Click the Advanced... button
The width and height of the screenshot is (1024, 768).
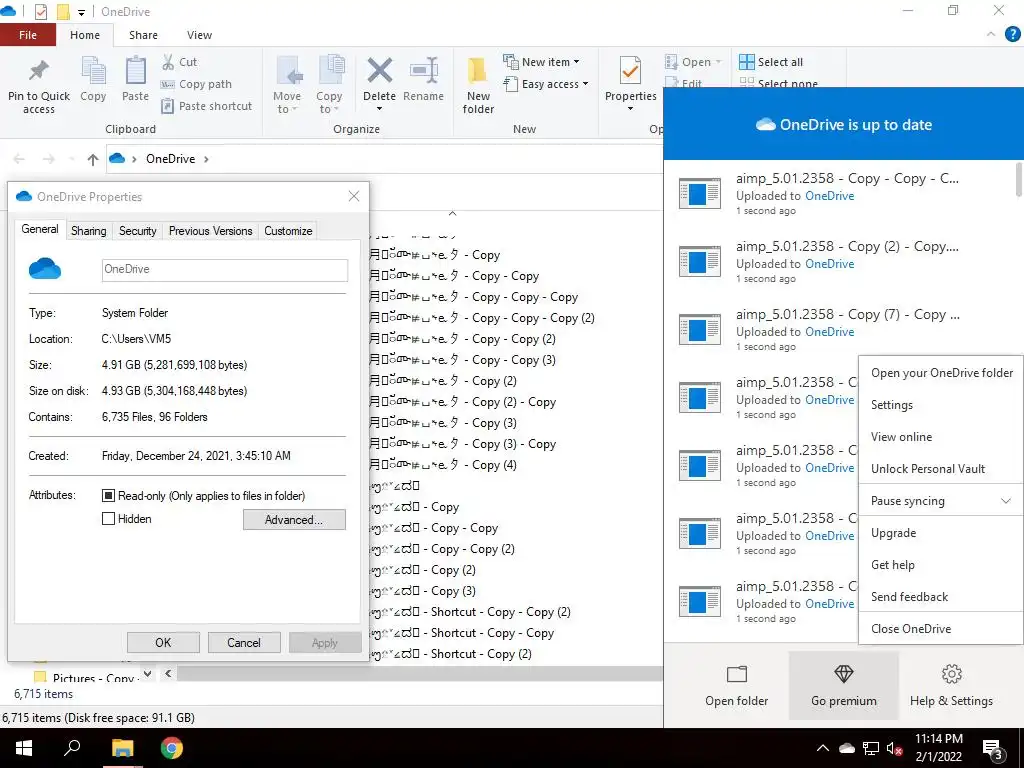tap(294, 520)
